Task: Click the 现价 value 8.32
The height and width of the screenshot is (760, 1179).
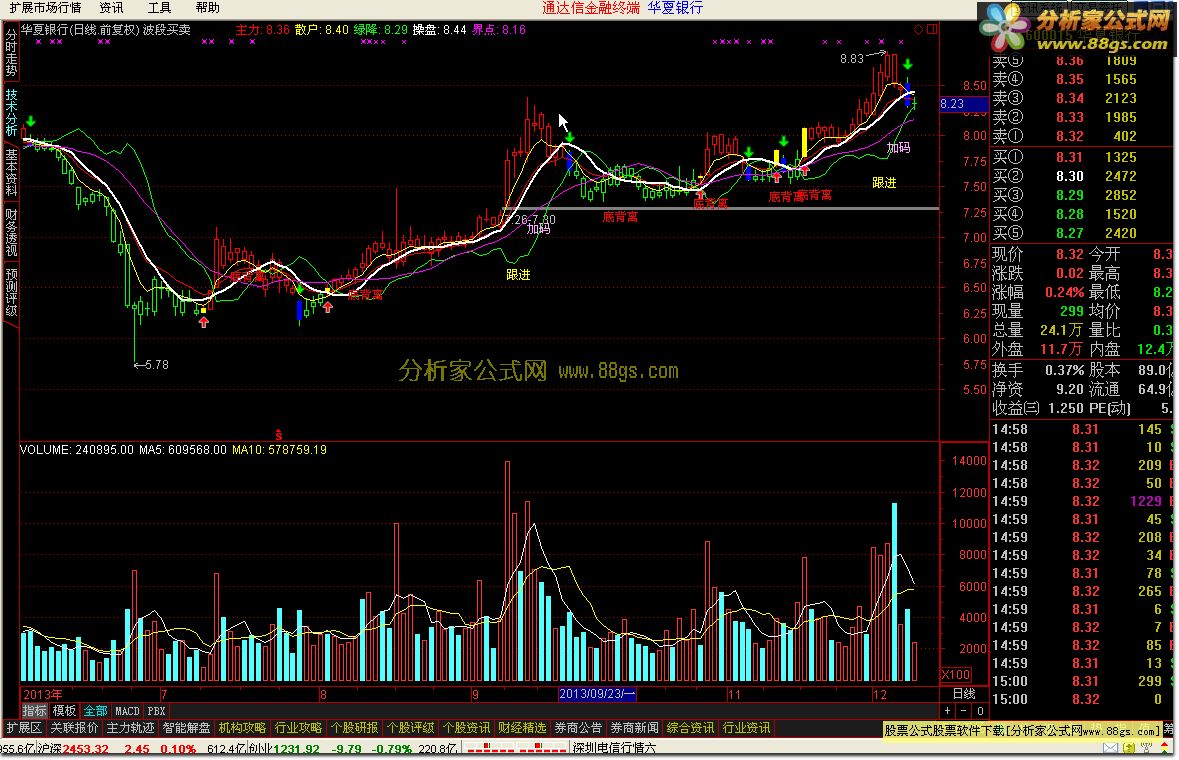Action: pos(1069,254)
